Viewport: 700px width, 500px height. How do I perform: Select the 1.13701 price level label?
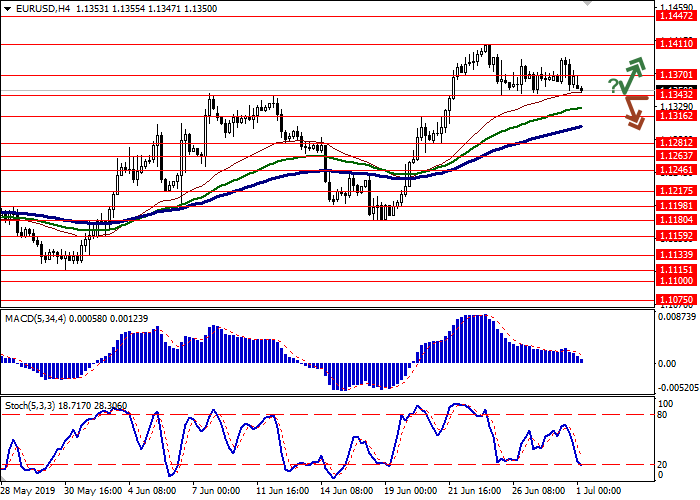(x=676, y=75)
